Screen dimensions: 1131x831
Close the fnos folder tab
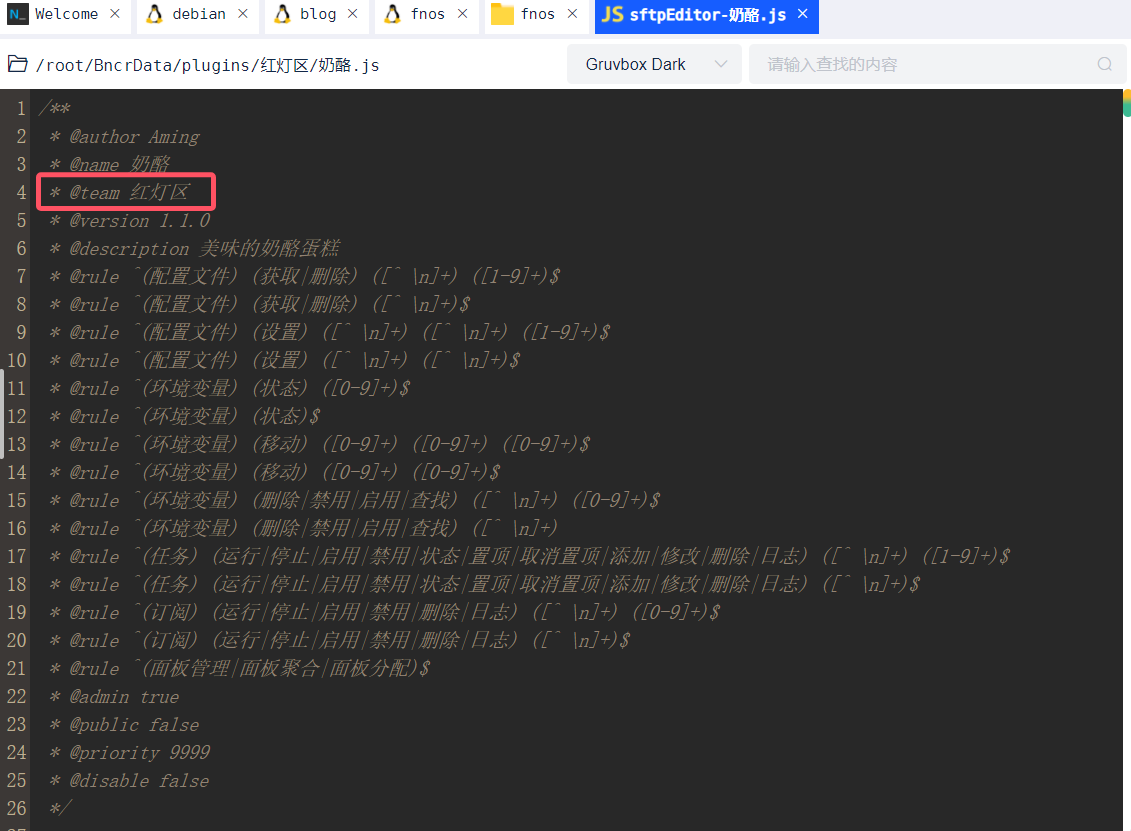(572, 14)
